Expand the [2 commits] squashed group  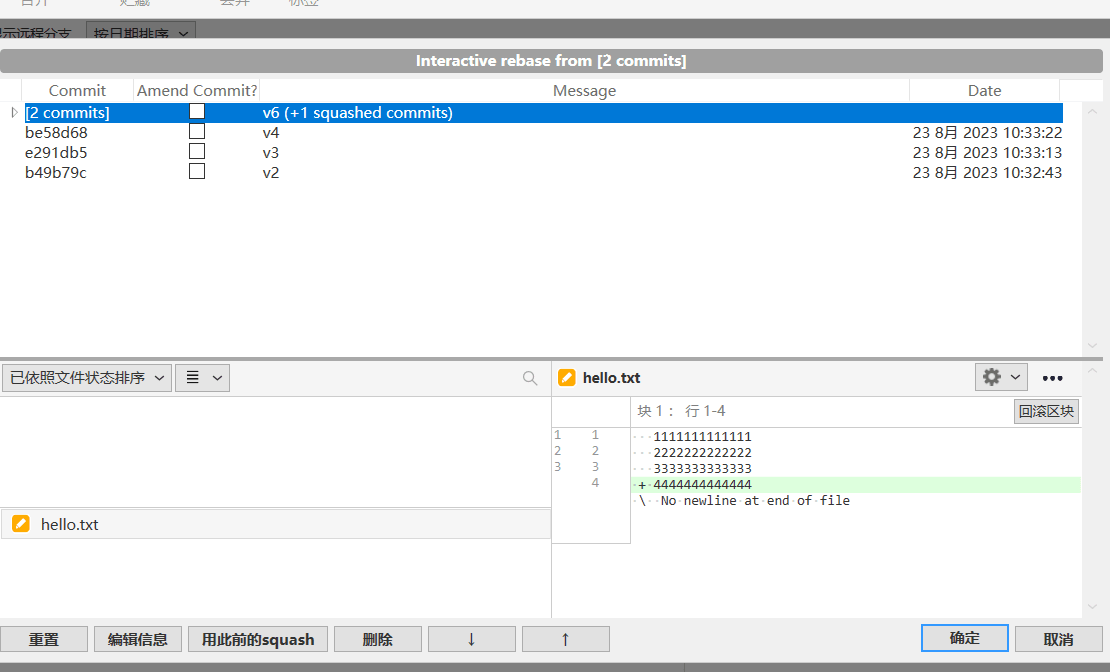(14, 113)
